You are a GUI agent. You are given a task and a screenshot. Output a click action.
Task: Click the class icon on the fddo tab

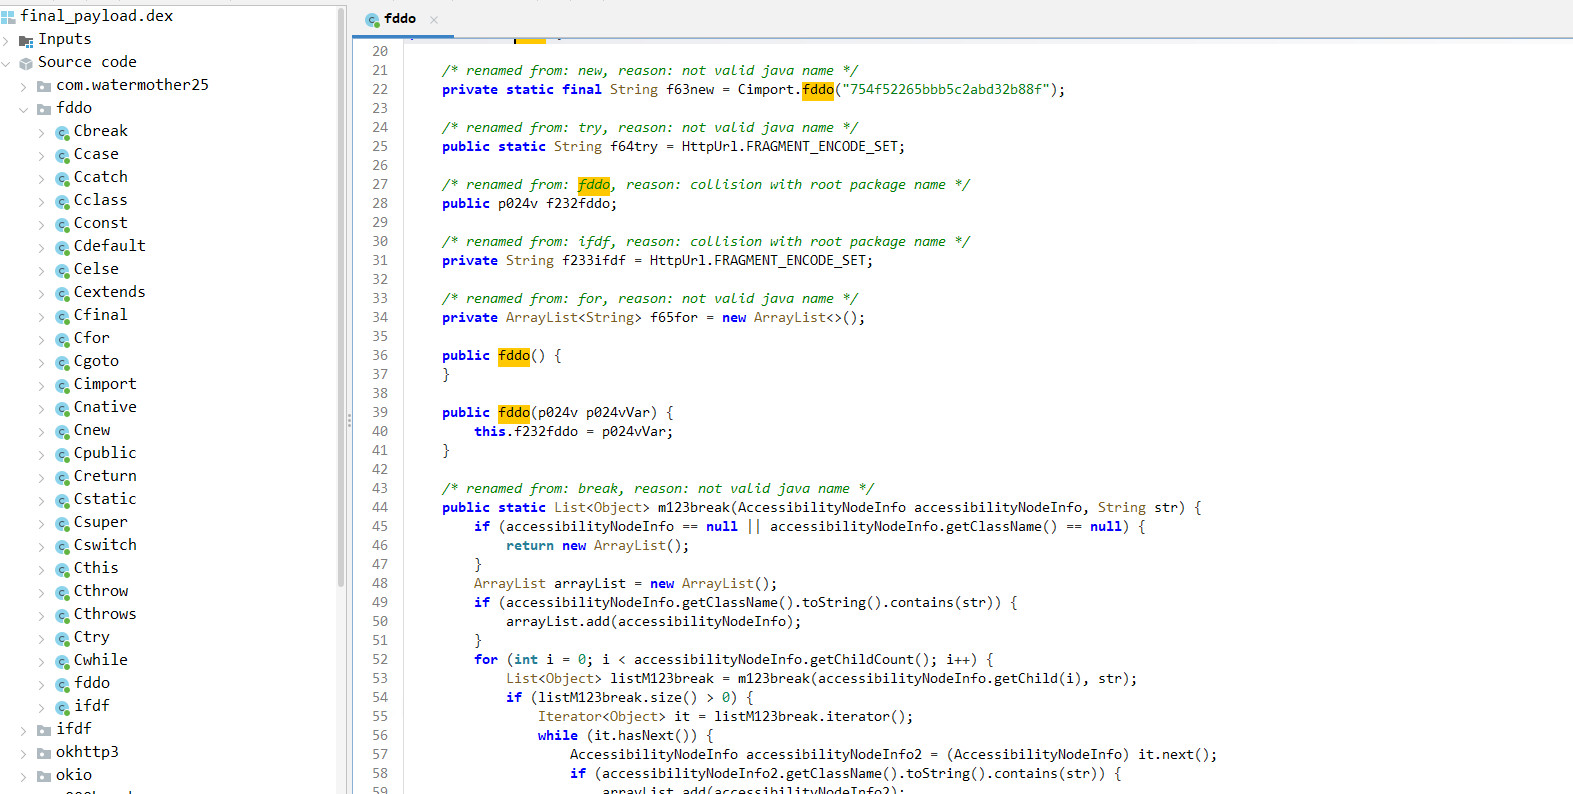372,20
